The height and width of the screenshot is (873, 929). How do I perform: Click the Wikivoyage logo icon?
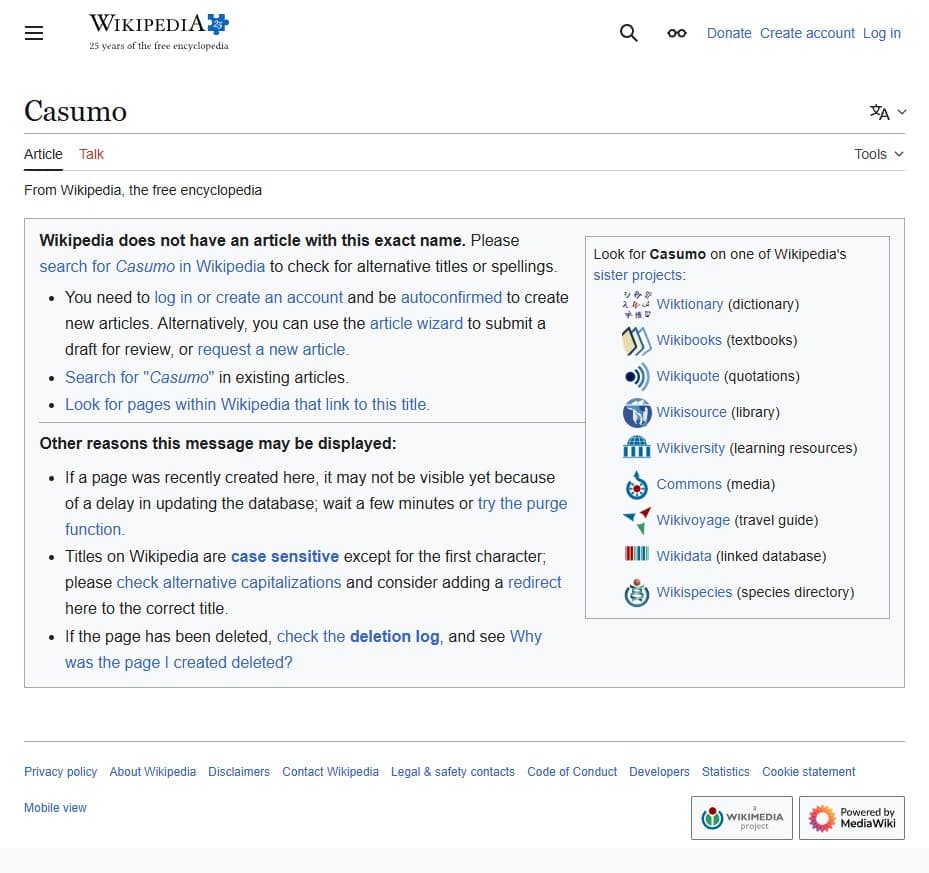click(638, 520)
